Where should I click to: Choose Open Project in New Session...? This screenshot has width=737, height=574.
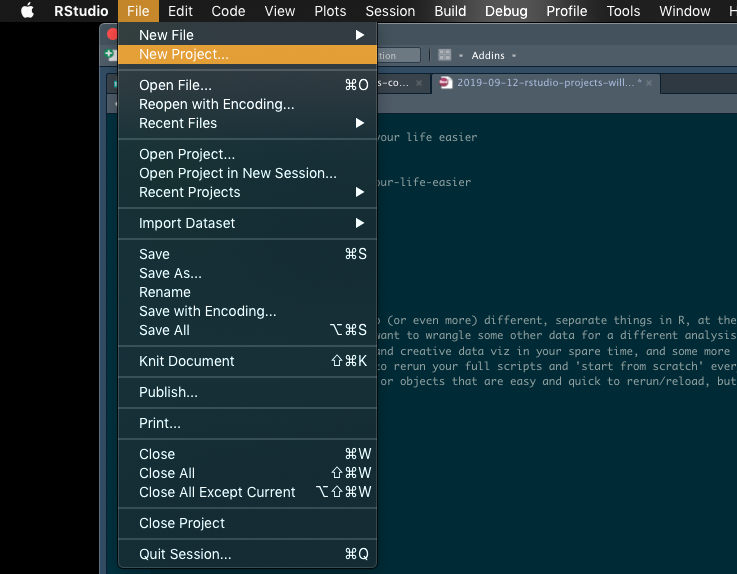[247, 173]
